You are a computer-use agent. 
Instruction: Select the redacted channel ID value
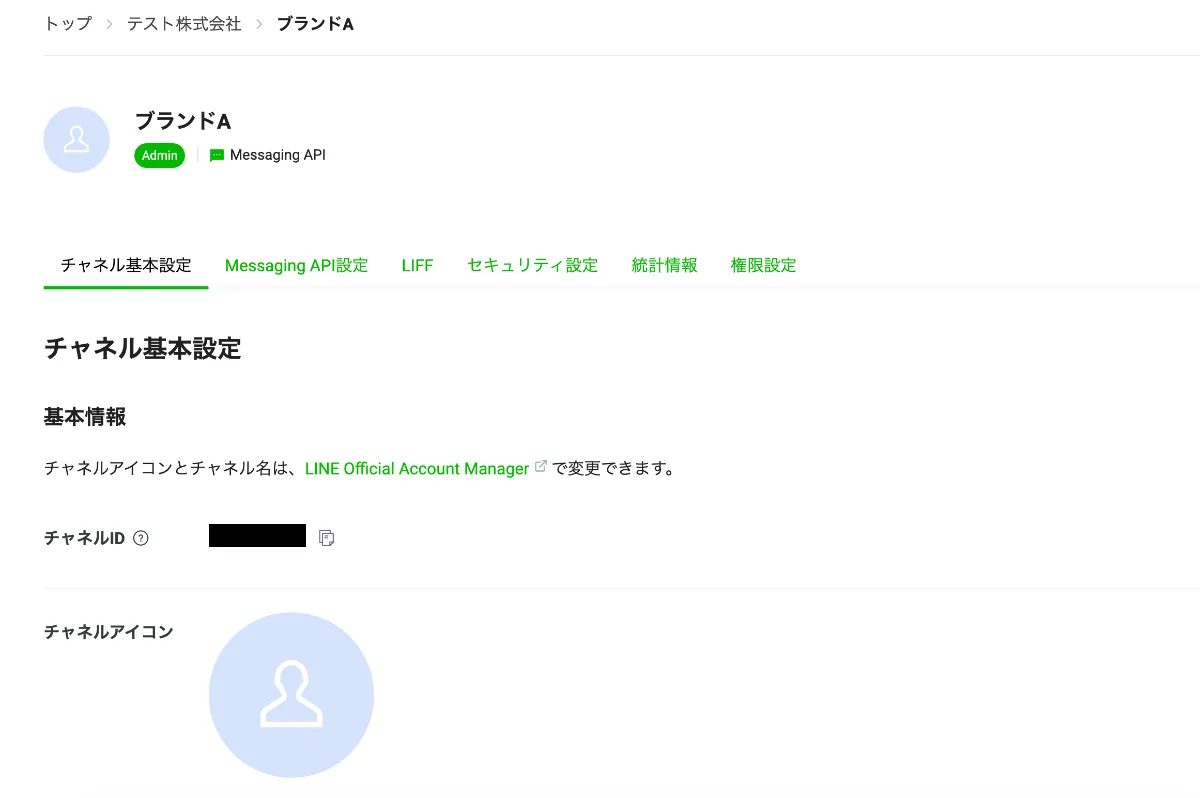coord(257,535)
